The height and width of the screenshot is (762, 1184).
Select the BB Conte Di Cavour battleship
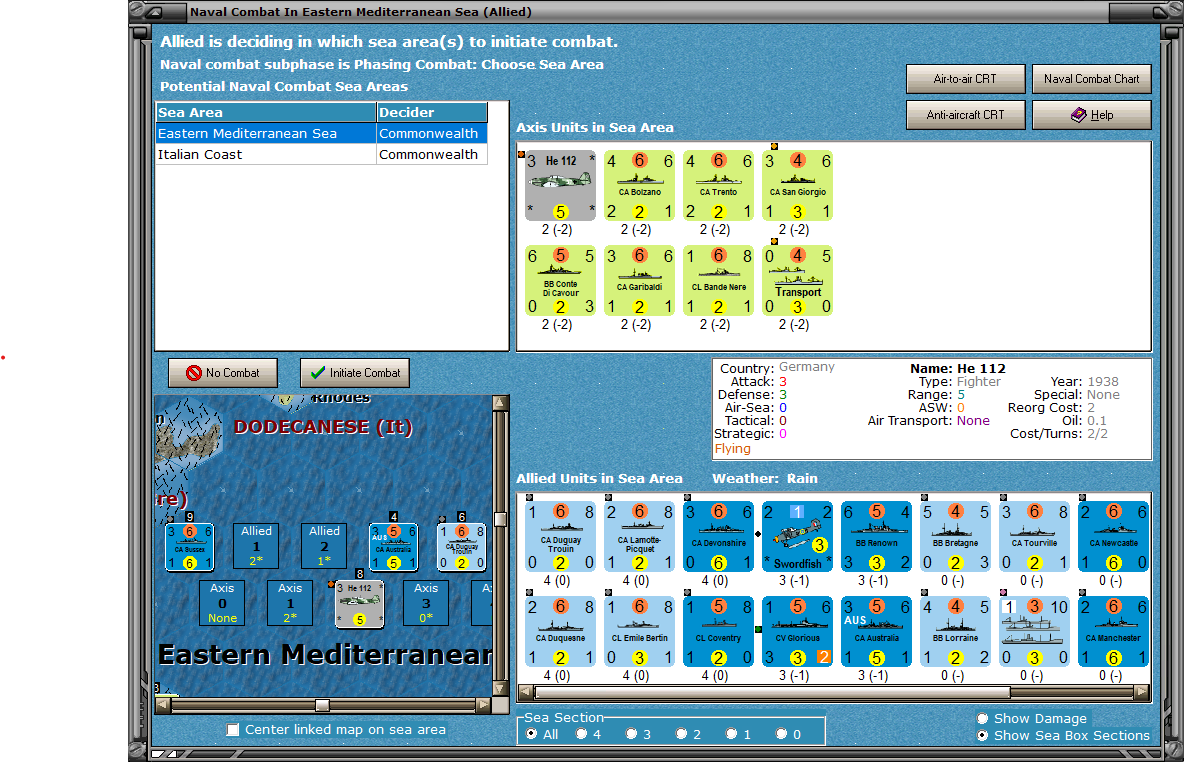click(560, 281)
